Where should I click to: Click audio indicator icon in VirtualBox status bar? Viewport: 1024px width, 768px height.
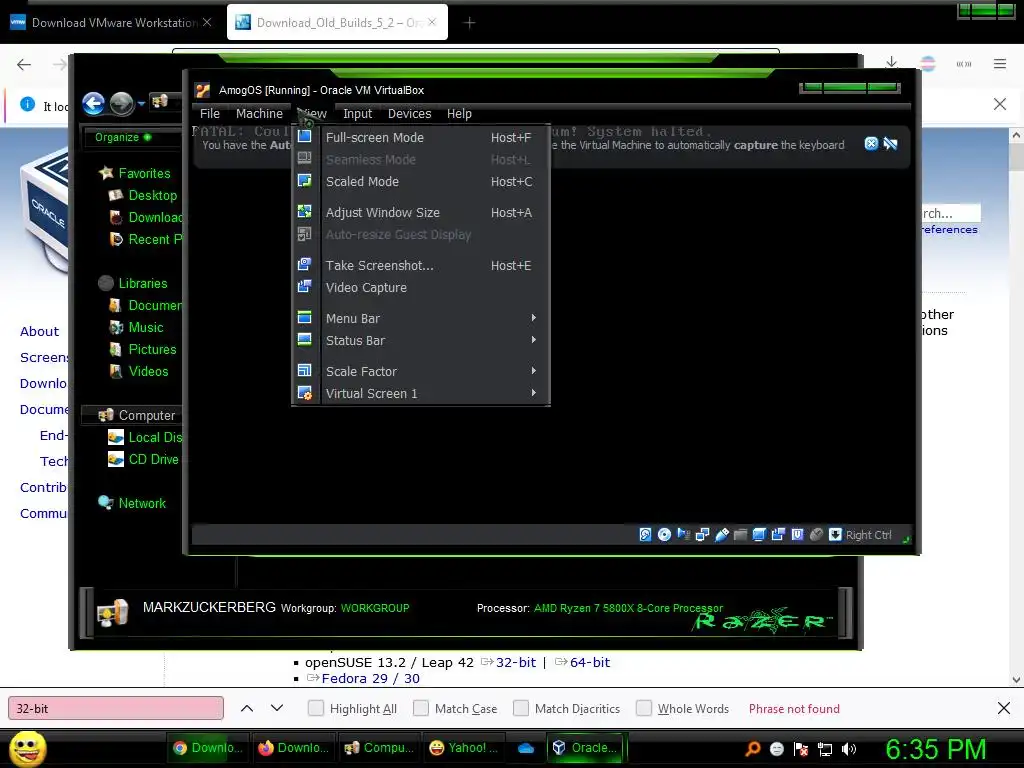(x=683, y=535)
